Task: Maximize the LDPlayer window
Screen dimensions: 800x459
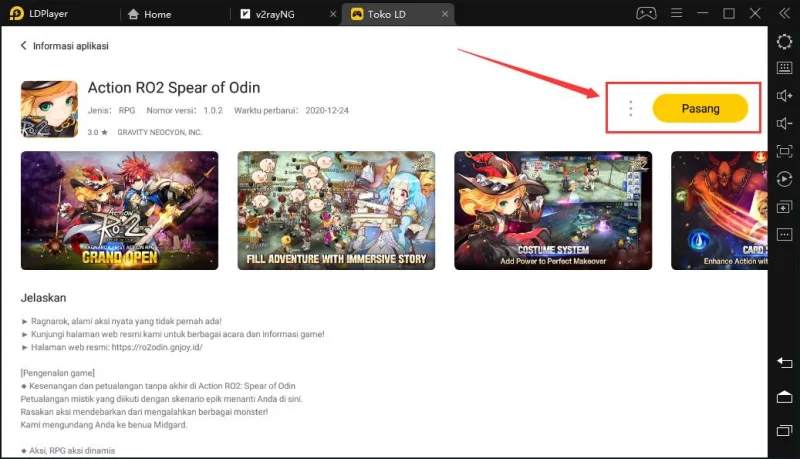Action: [729, 13]
